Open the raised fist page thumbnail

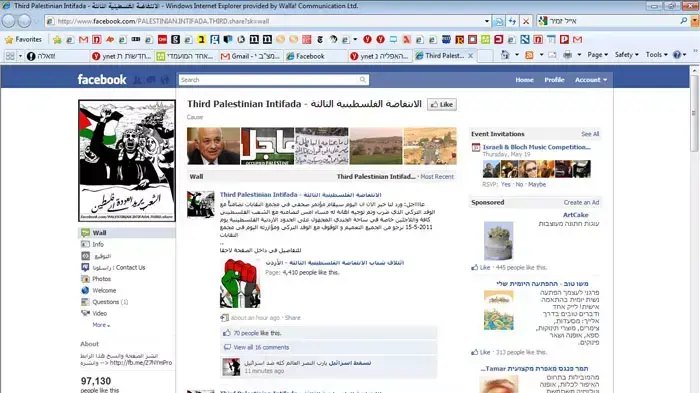tap(240, 283)
